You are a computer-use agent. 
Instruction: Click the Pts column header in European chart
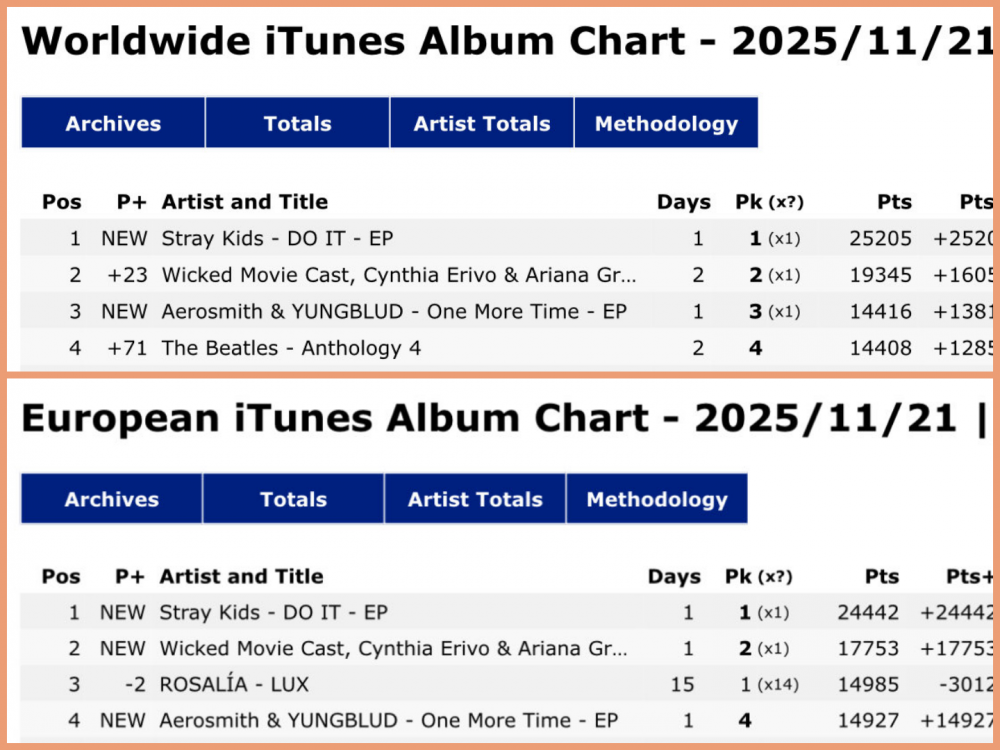pos(879,577)
